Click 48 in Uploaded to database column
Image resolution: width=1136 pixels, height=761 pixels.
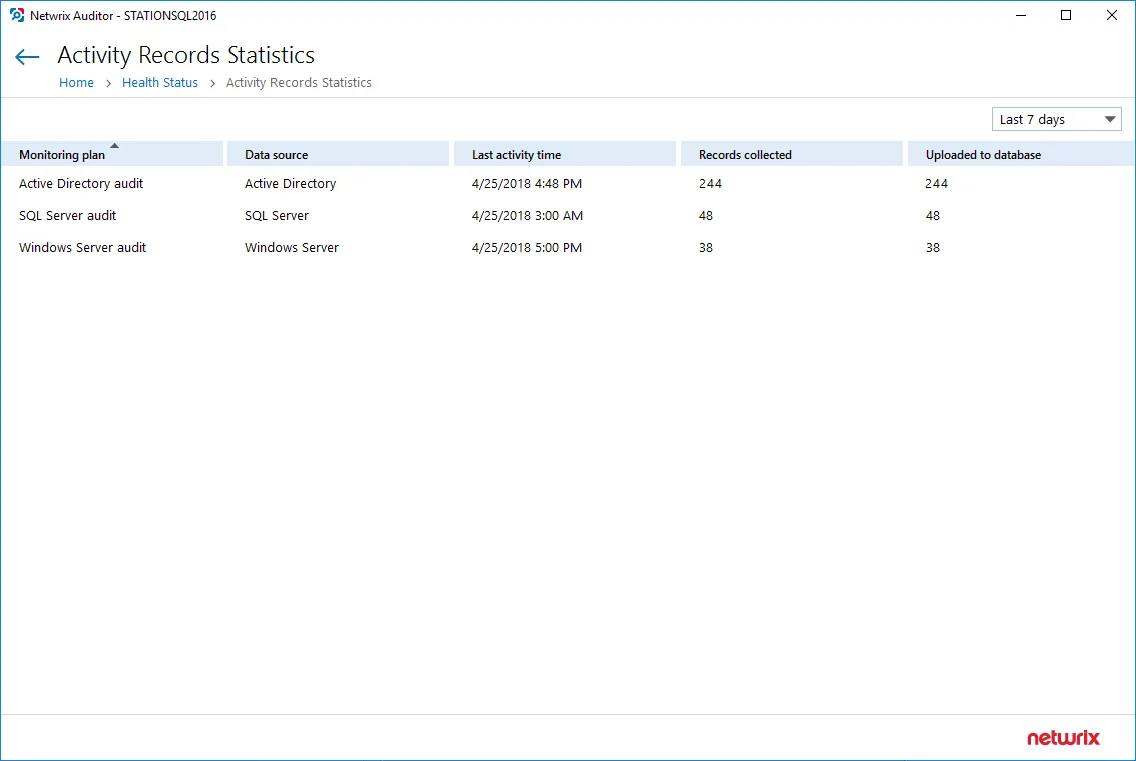pos(932,215)
